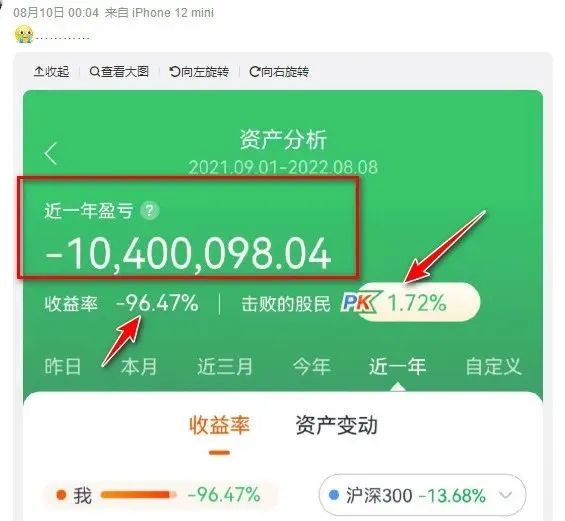The height and width of the screenshot is (521, 565).
Task: Click the -10,400,098.04 loss amount
Action: tap(188, 254)
